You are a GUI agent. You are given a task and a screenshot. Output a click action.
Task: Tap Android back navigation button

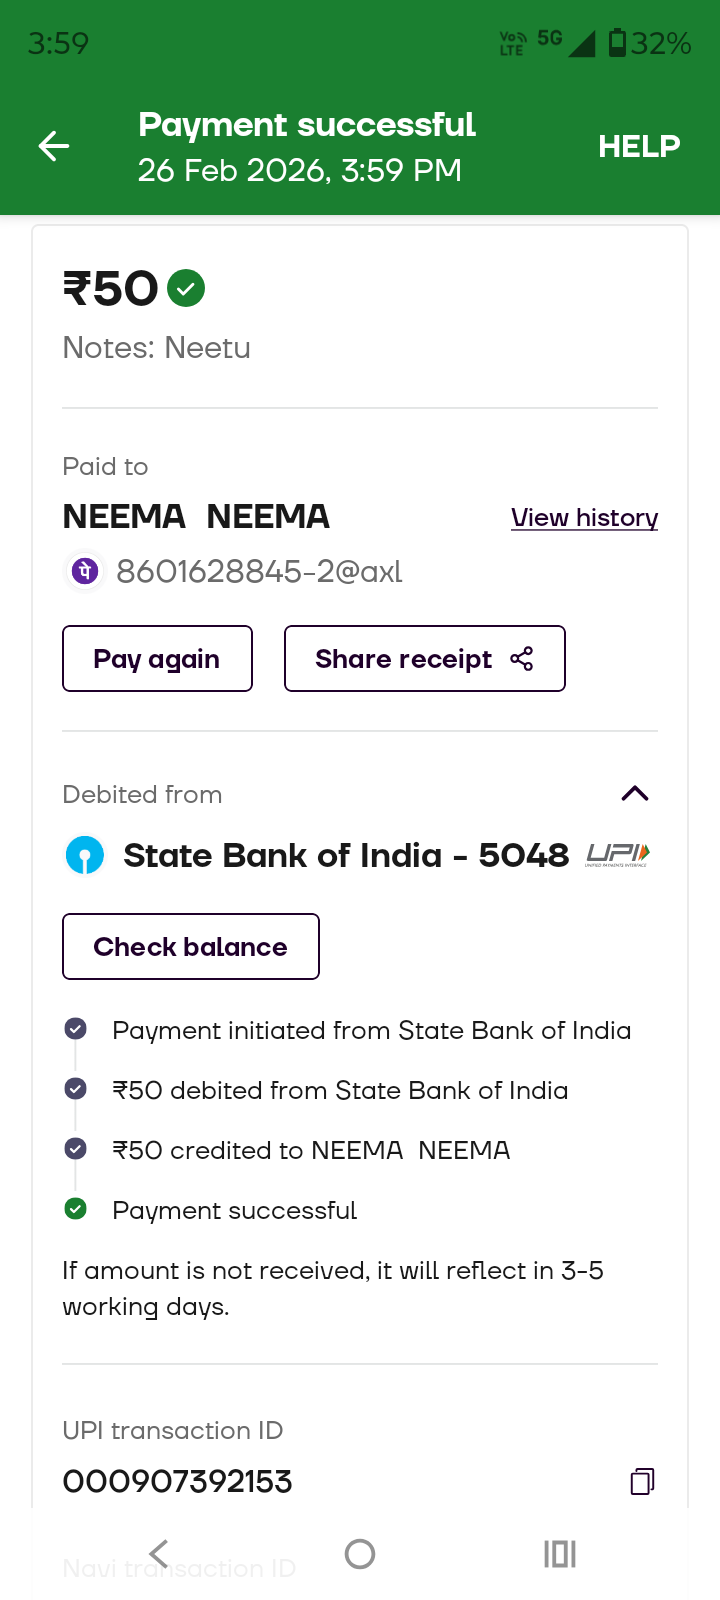pyautogui.click(x=158, y=1553)
